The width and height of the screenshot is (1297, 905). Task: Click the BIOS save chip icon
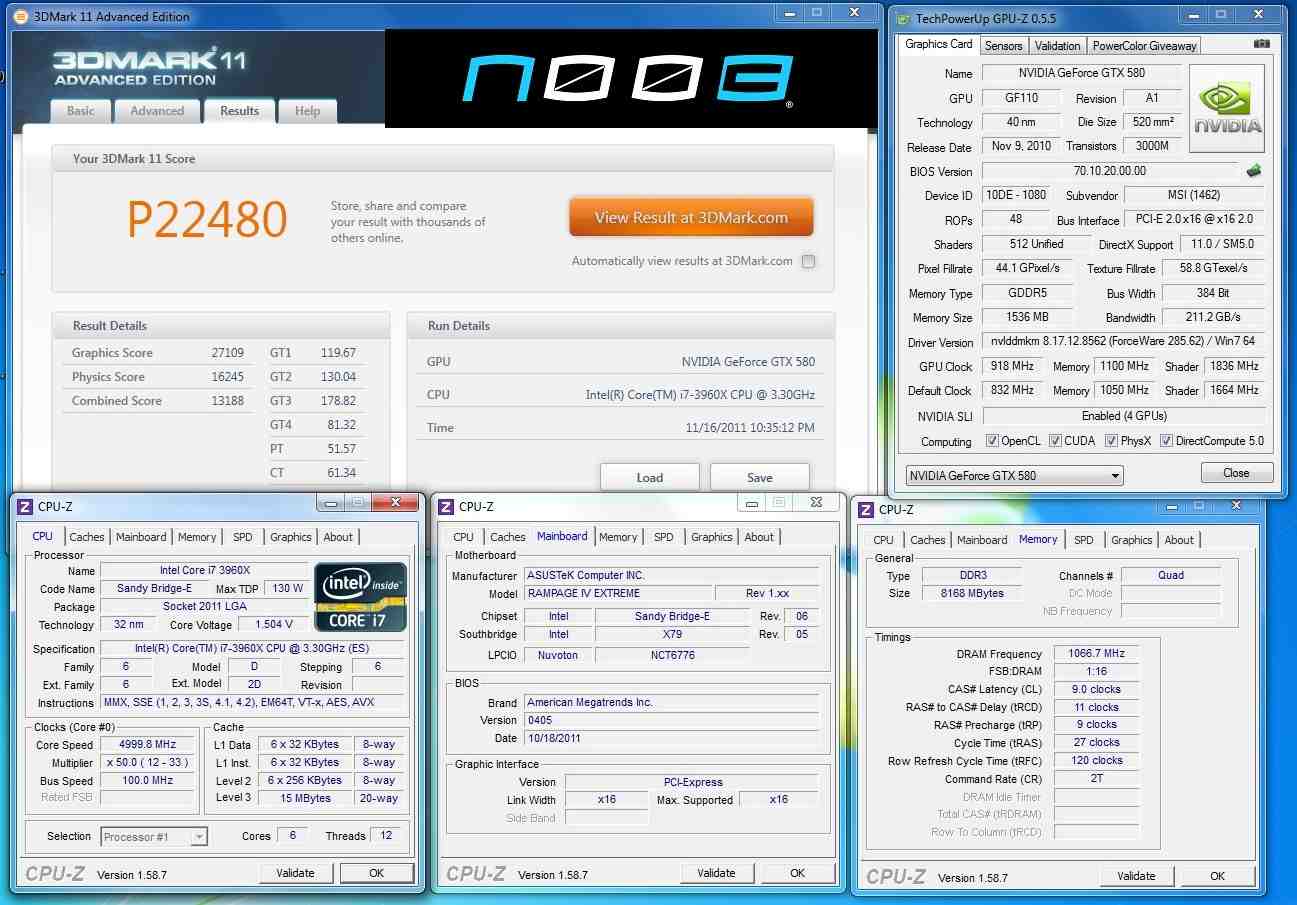tap(1254, 171)
